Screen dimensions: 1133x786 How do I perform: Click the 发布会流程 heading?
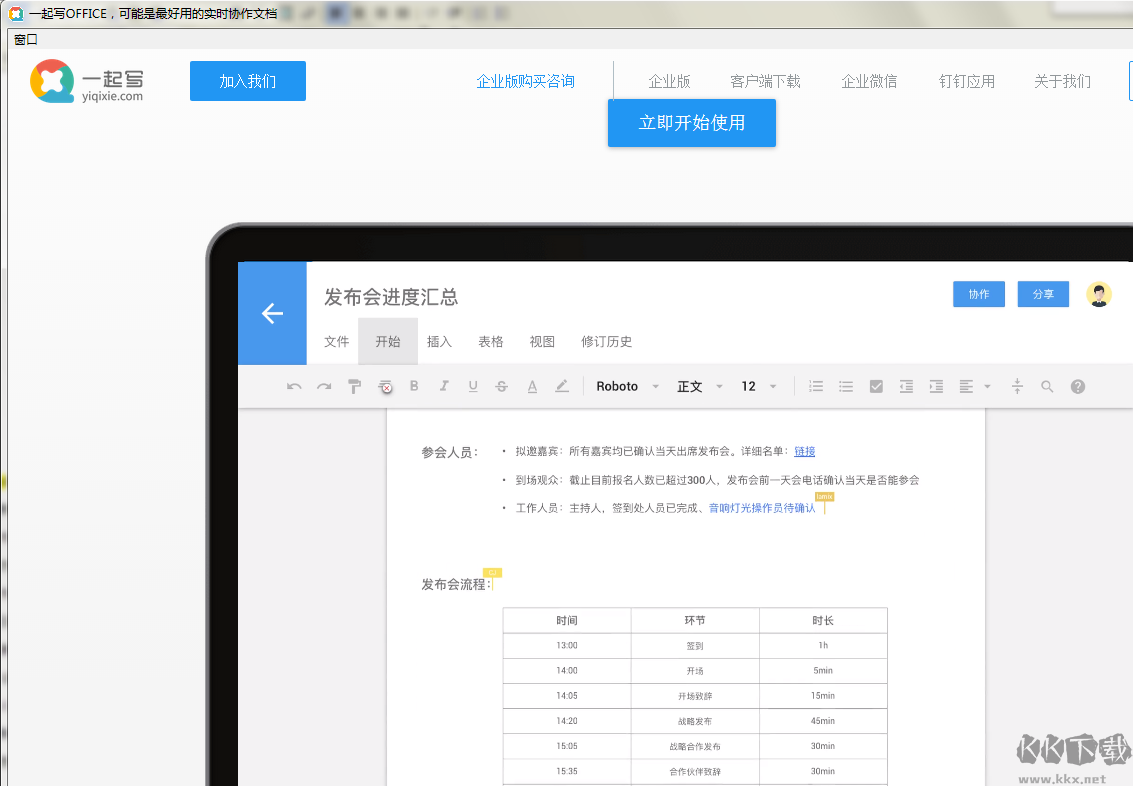[x=455, y=584]
